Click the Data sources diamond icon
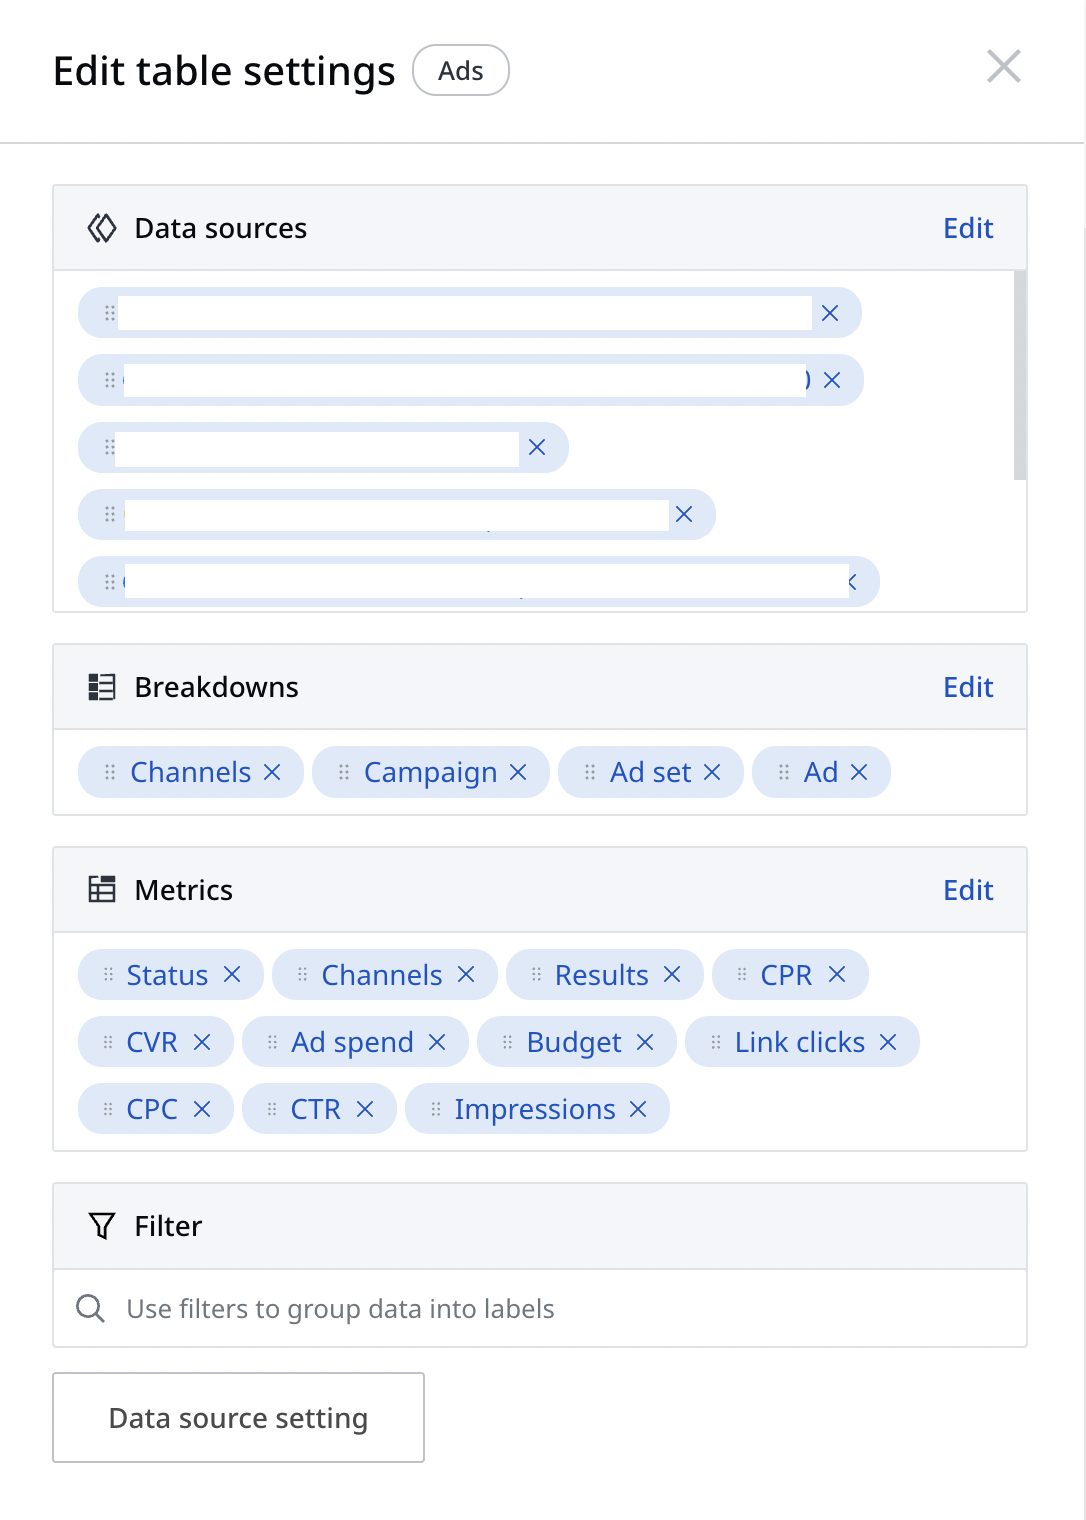The height and width of the screenshot is (1520, 1086). [101, 228]
